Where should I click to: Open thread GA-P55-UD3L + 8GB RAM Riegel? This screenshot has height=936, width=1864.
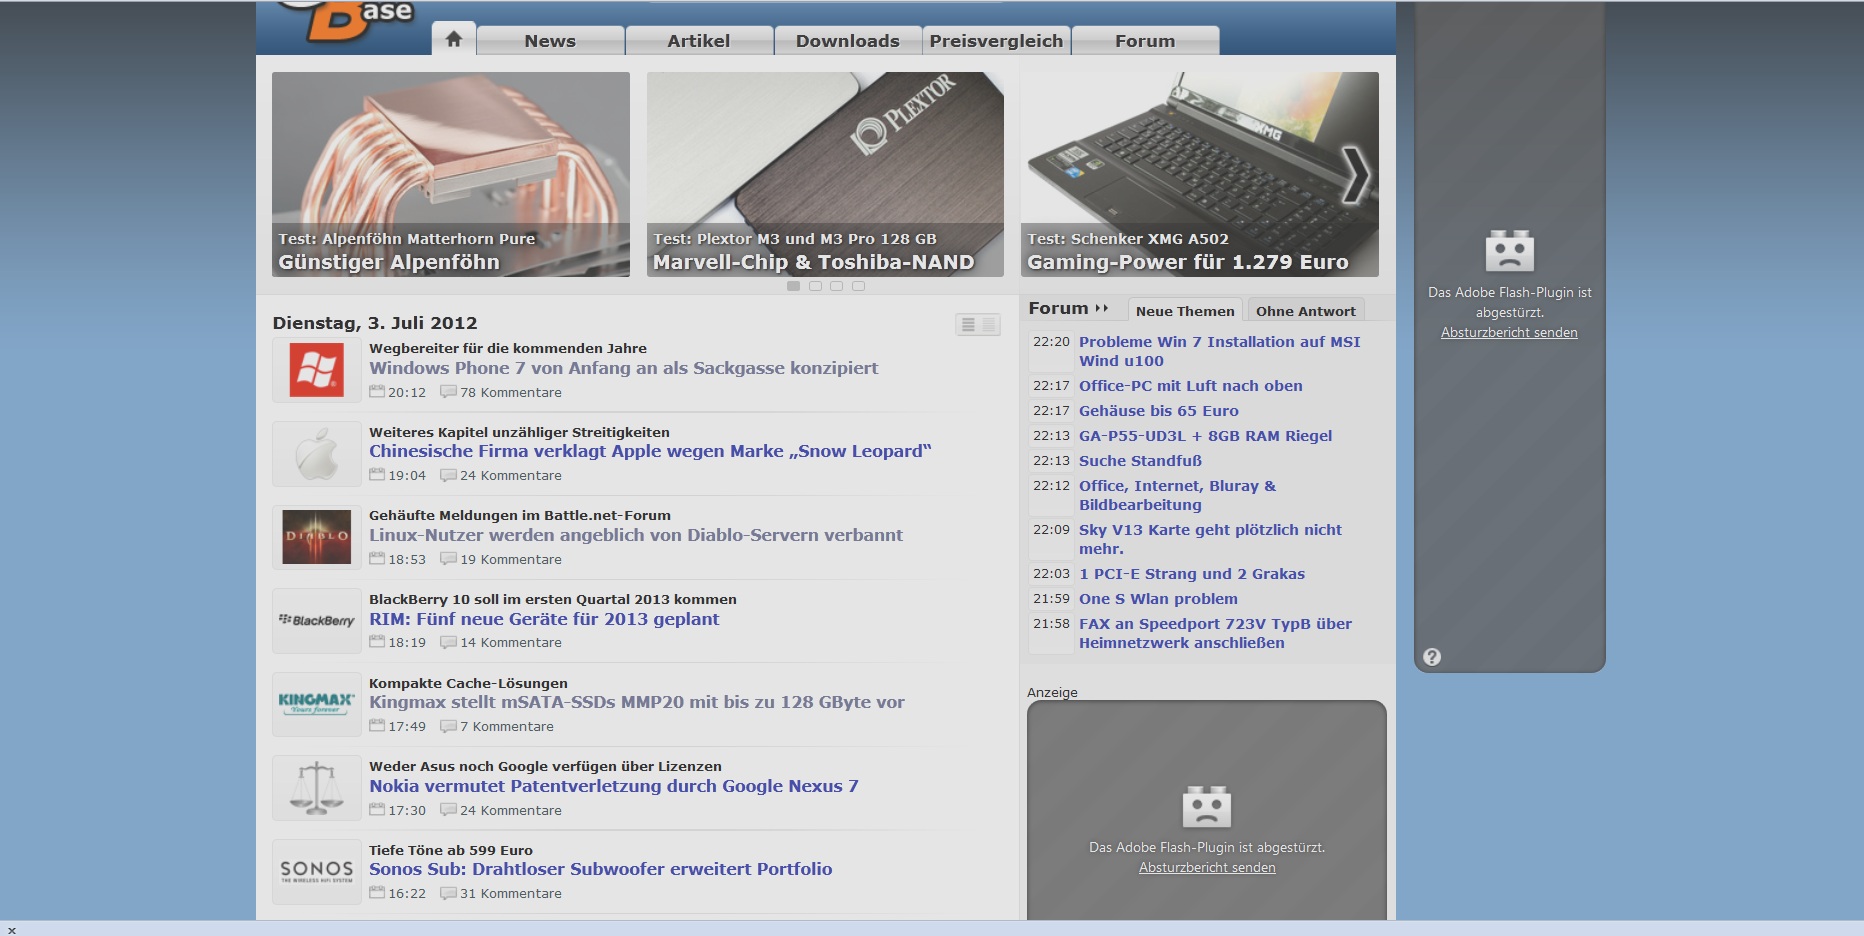(1205, 436)
